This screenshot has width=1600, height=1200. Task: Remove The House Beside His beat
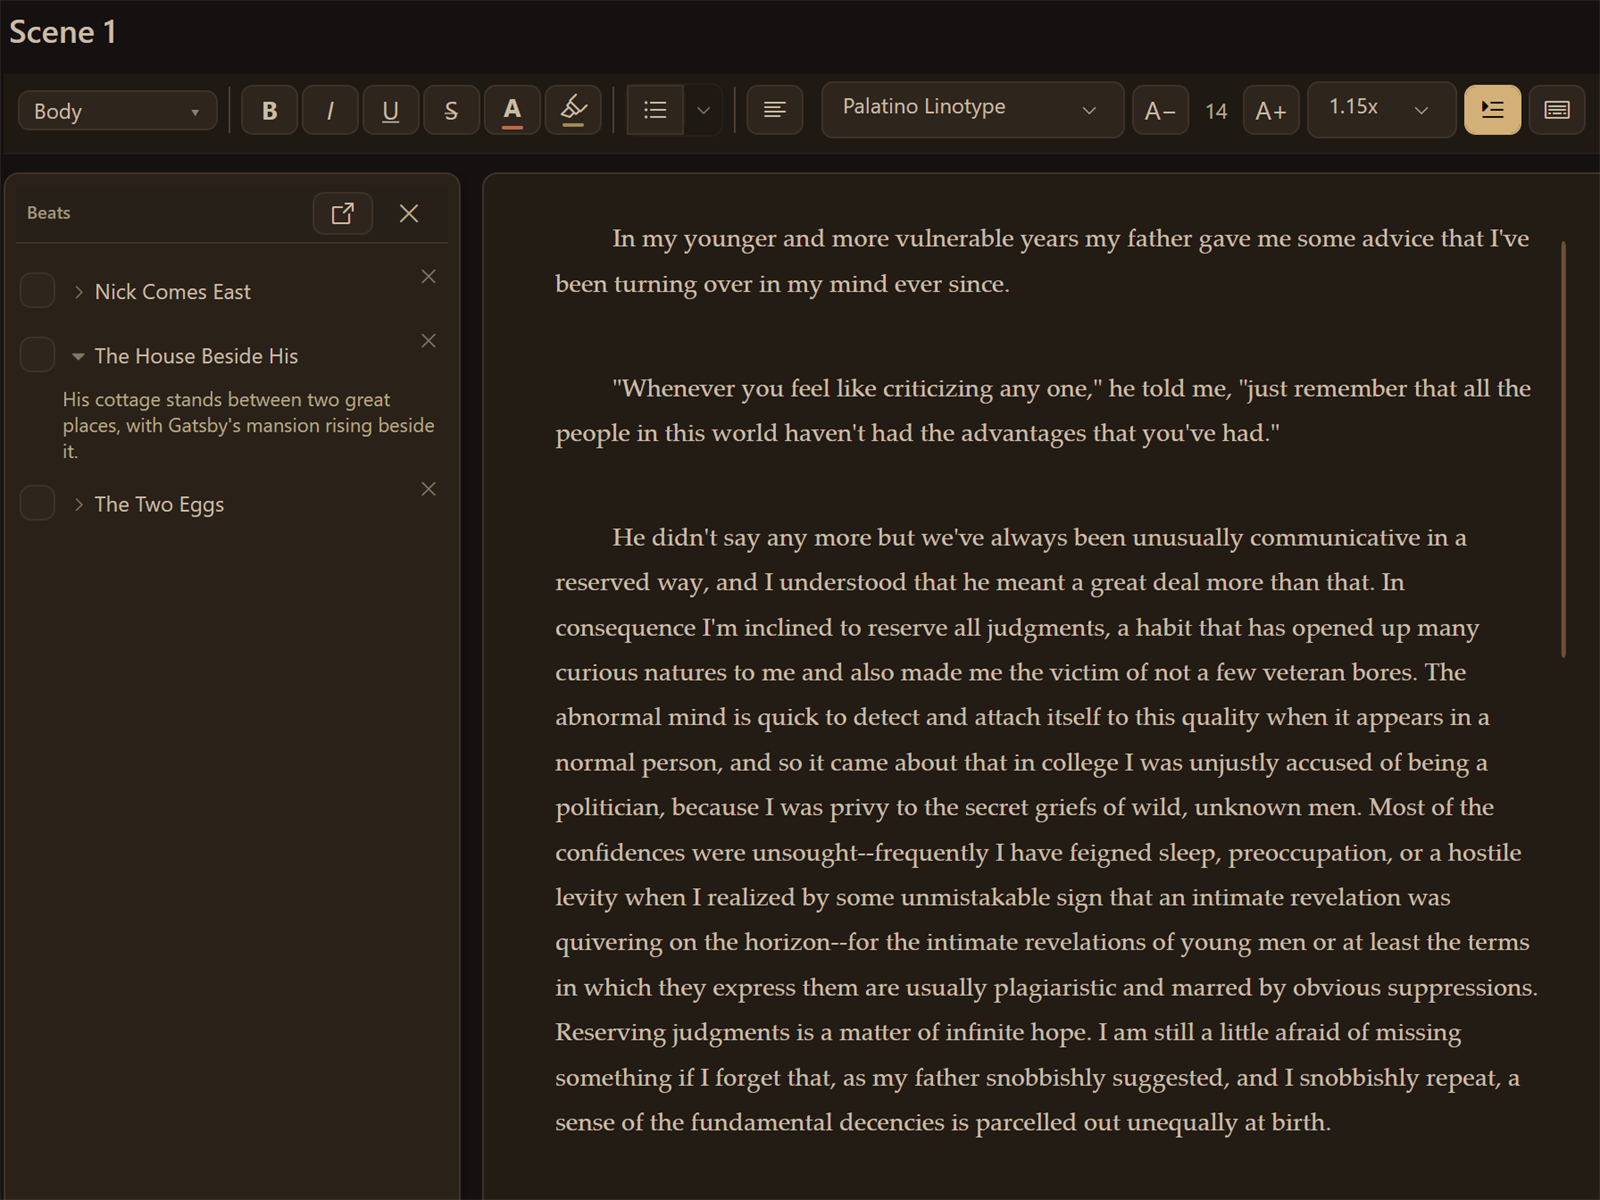click(428, 341)
